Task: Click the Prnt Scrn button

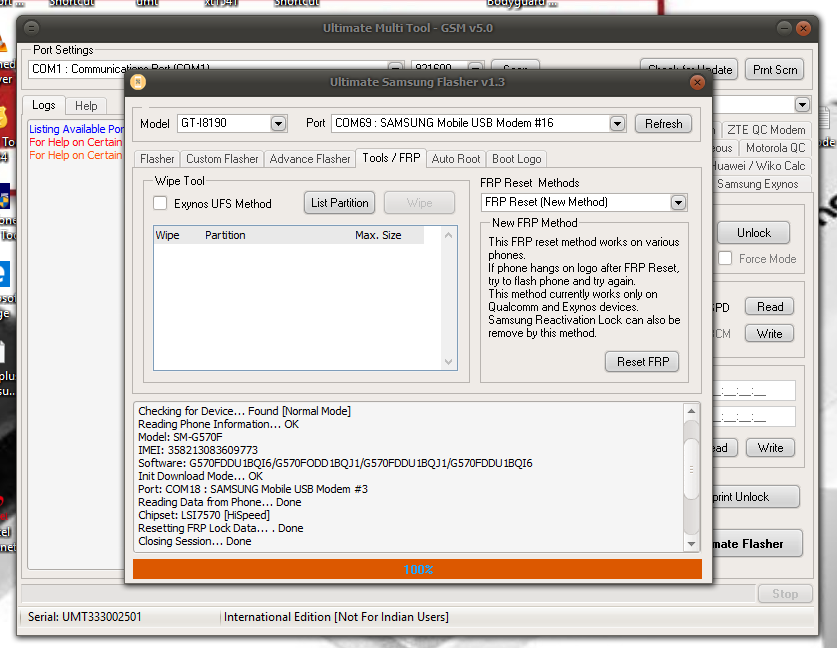Action: point(775,70)
